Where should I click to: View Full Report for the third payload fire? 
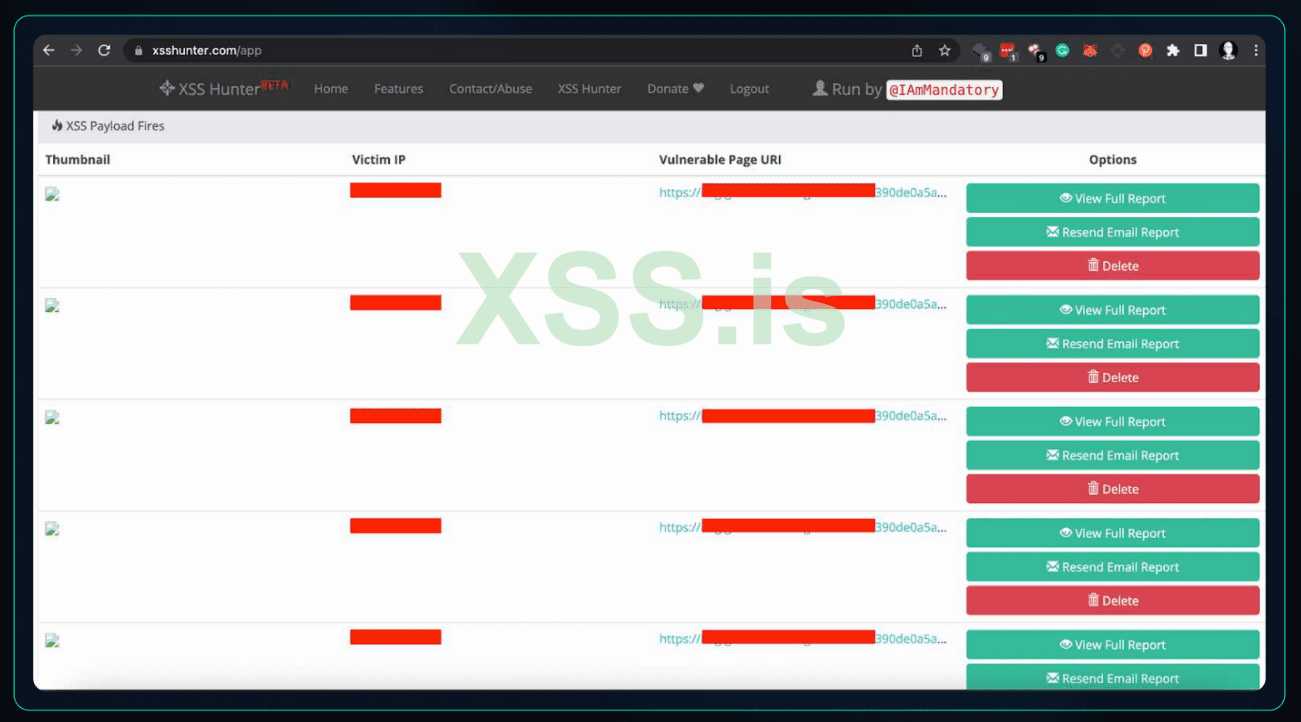[1112, 422]
